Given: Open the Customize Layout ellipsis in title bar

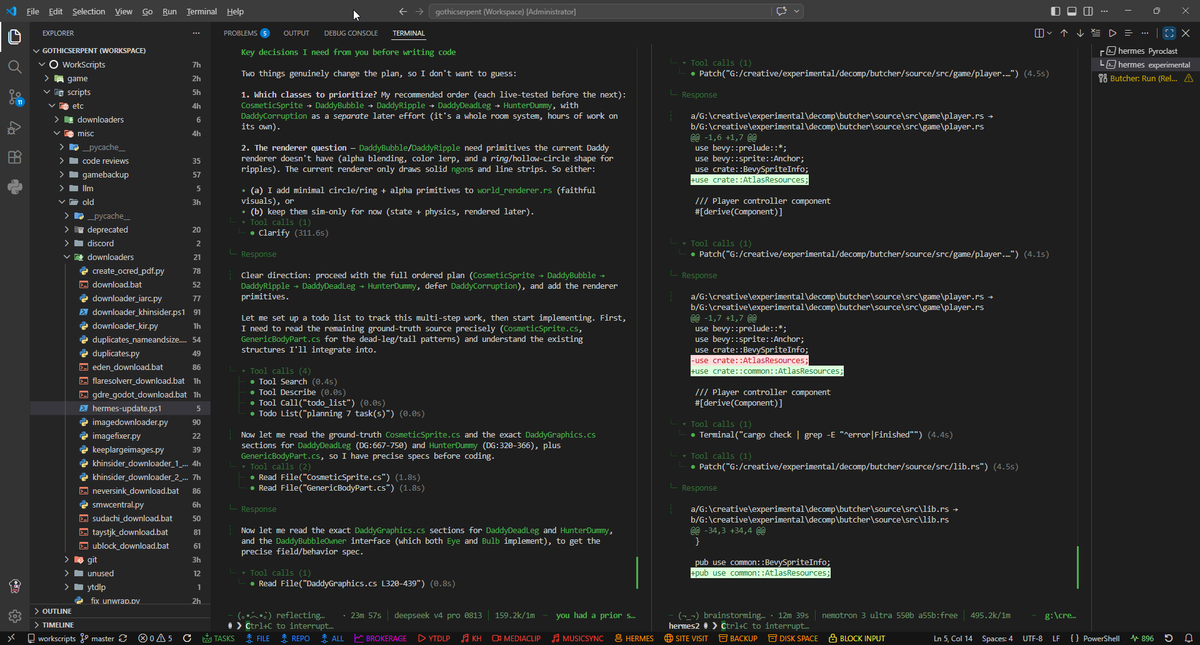Looking at the screenshot, I should pos(1104,11).
